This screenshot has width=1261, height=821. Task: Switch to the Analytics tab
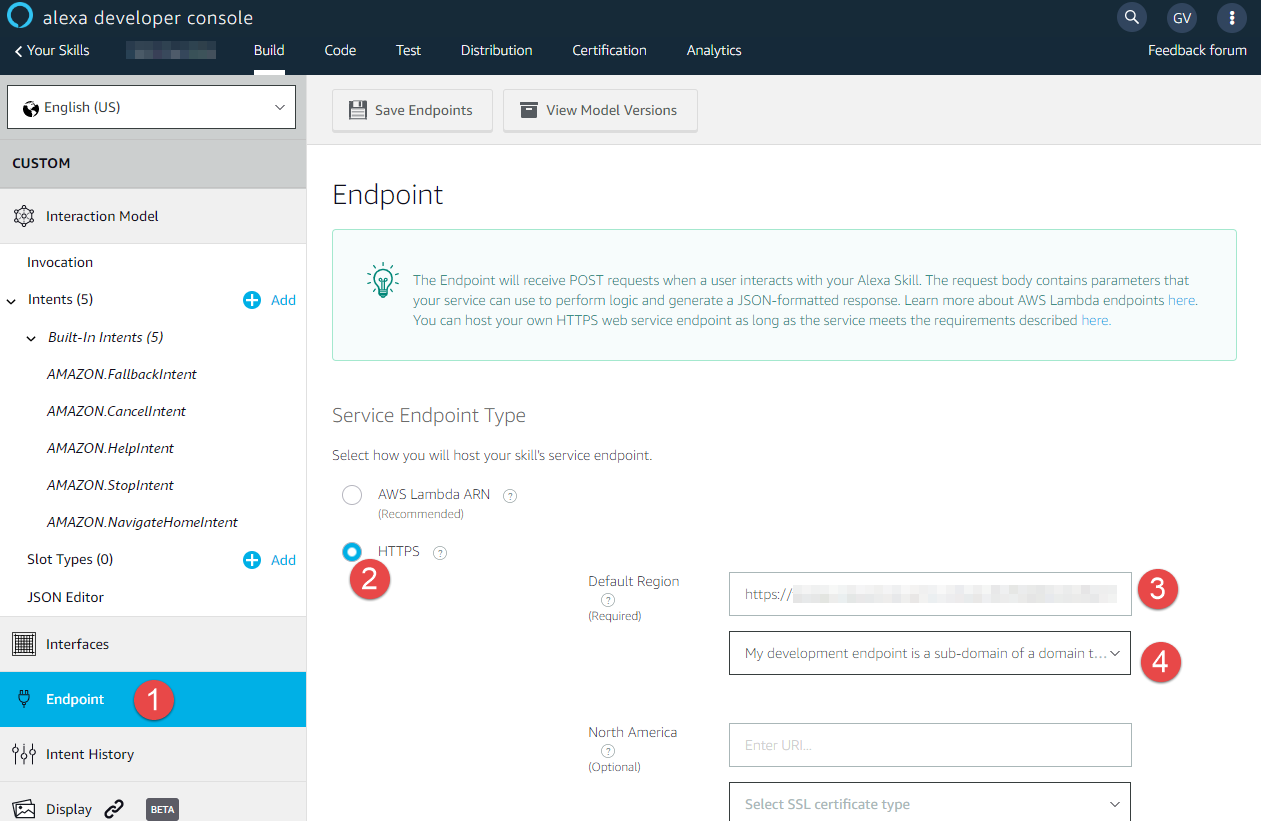click(x=714, y=50)
